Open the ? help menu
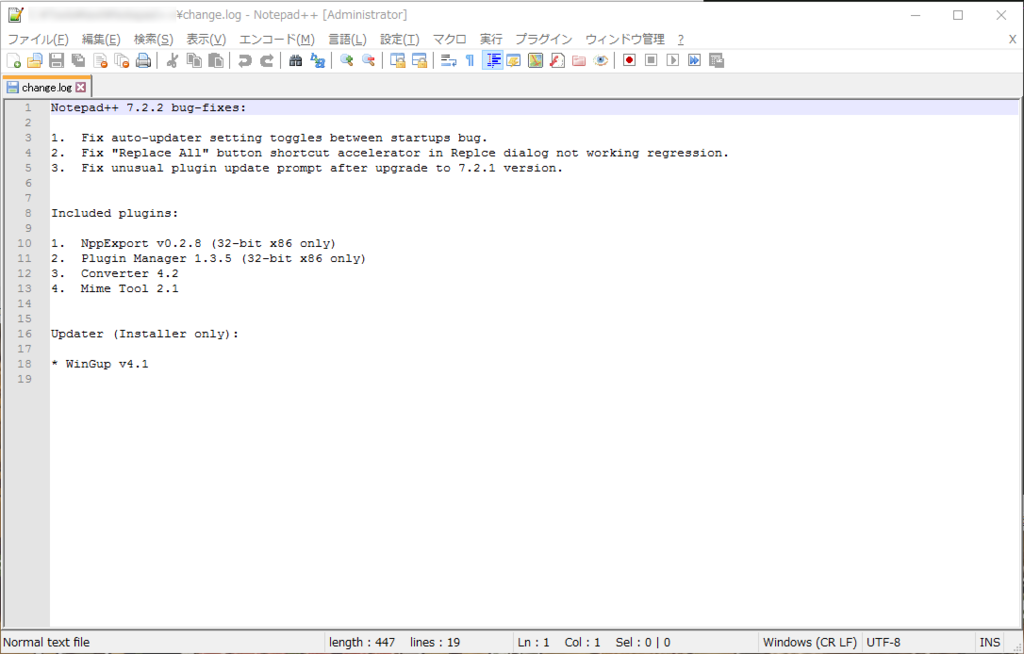1024x654 pixels. pos(680,39)
